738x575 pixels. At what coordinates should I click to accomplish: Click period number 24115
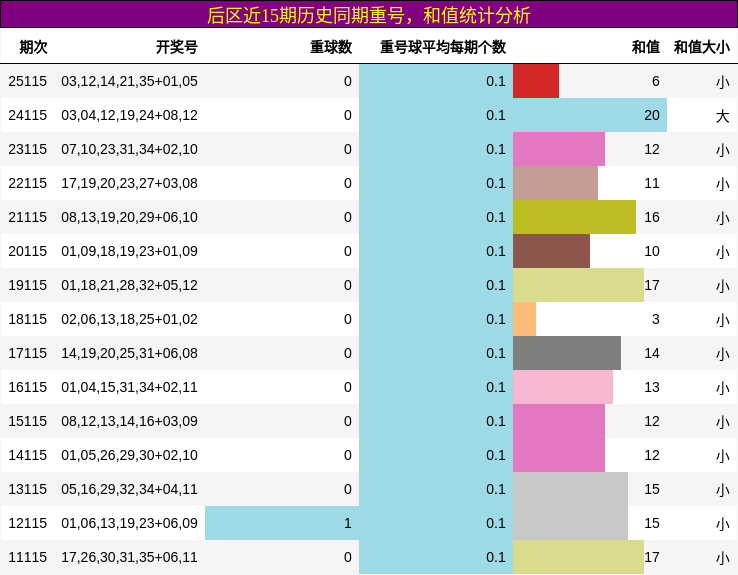coord(28,115)
